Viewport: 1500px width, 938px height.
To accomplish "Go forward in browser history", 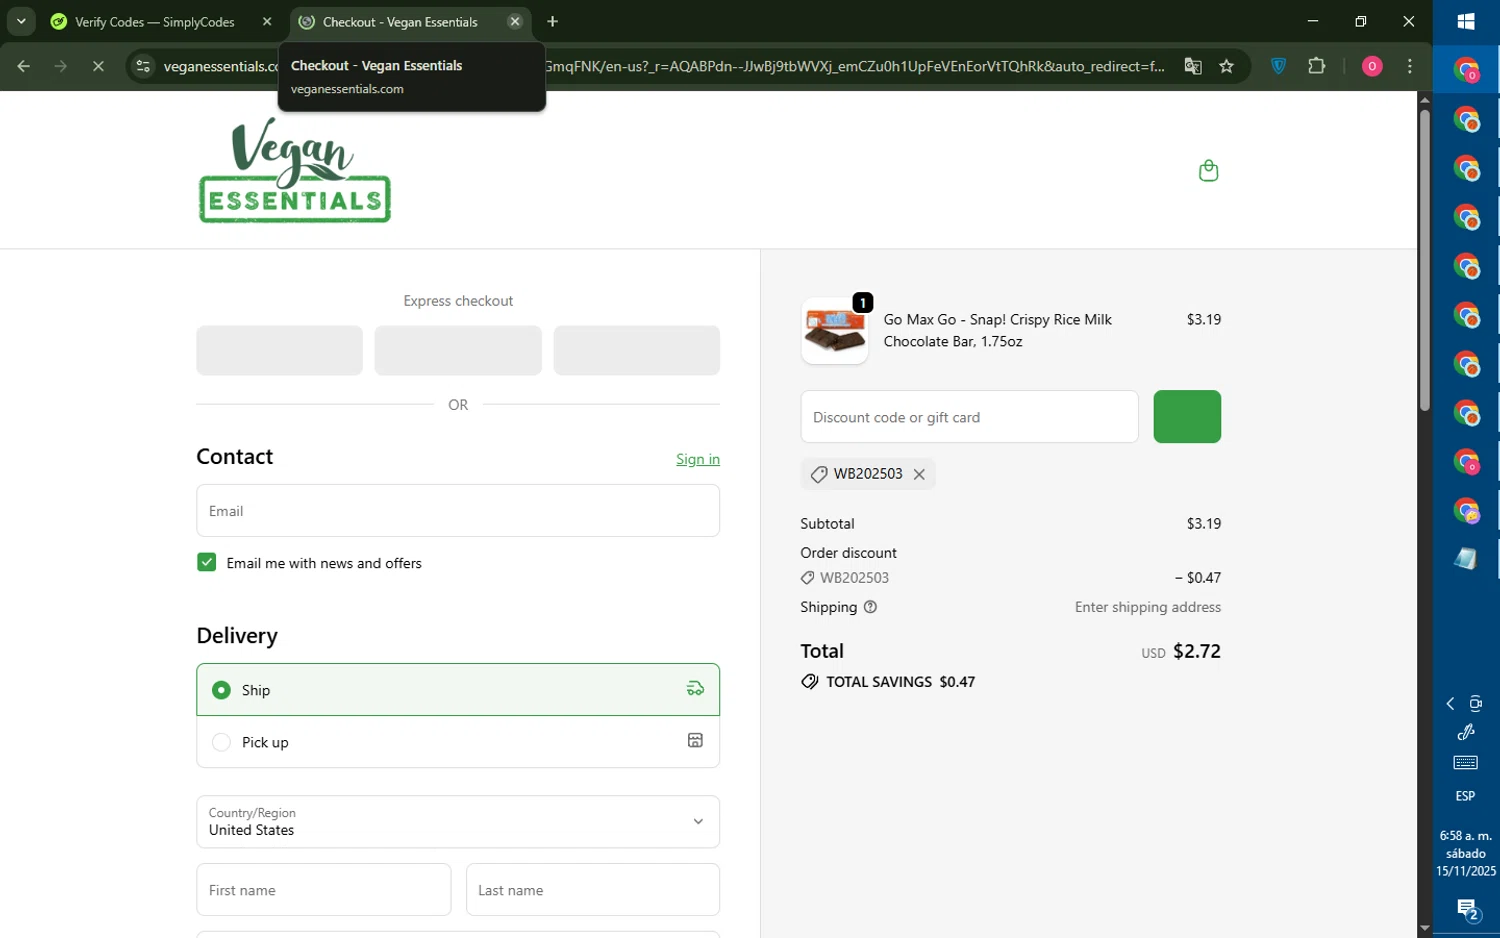I will [x=61, y=67].
